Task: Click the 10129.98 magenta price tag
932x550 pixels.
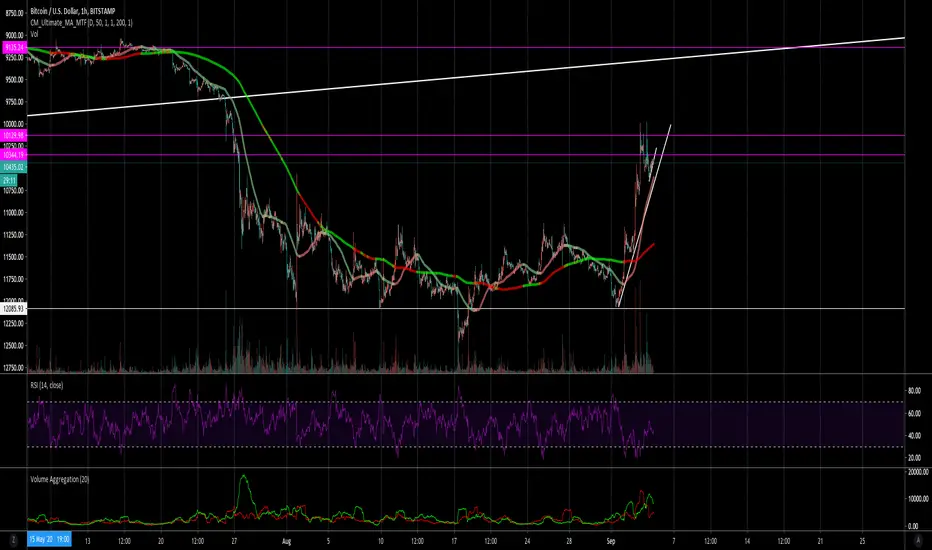Action: (14, 136)
